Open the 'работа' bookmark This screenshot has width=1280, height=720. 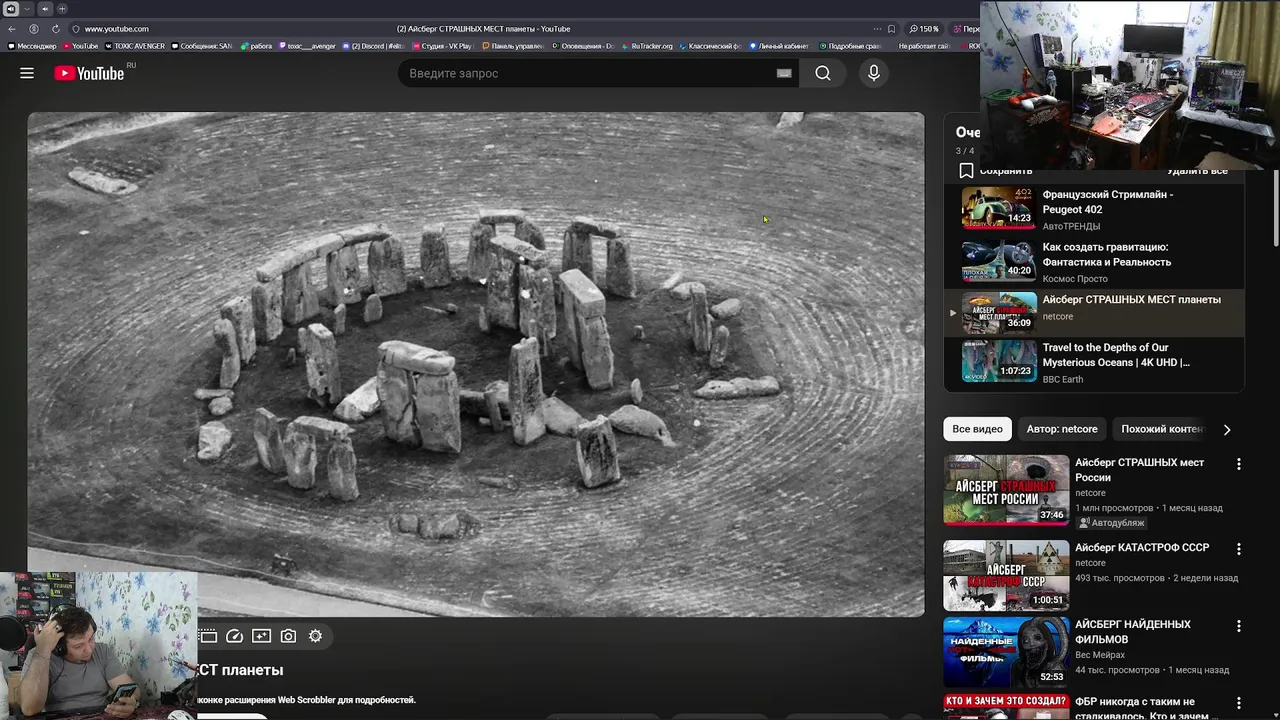pyautogui.click(x=256, y=46)
